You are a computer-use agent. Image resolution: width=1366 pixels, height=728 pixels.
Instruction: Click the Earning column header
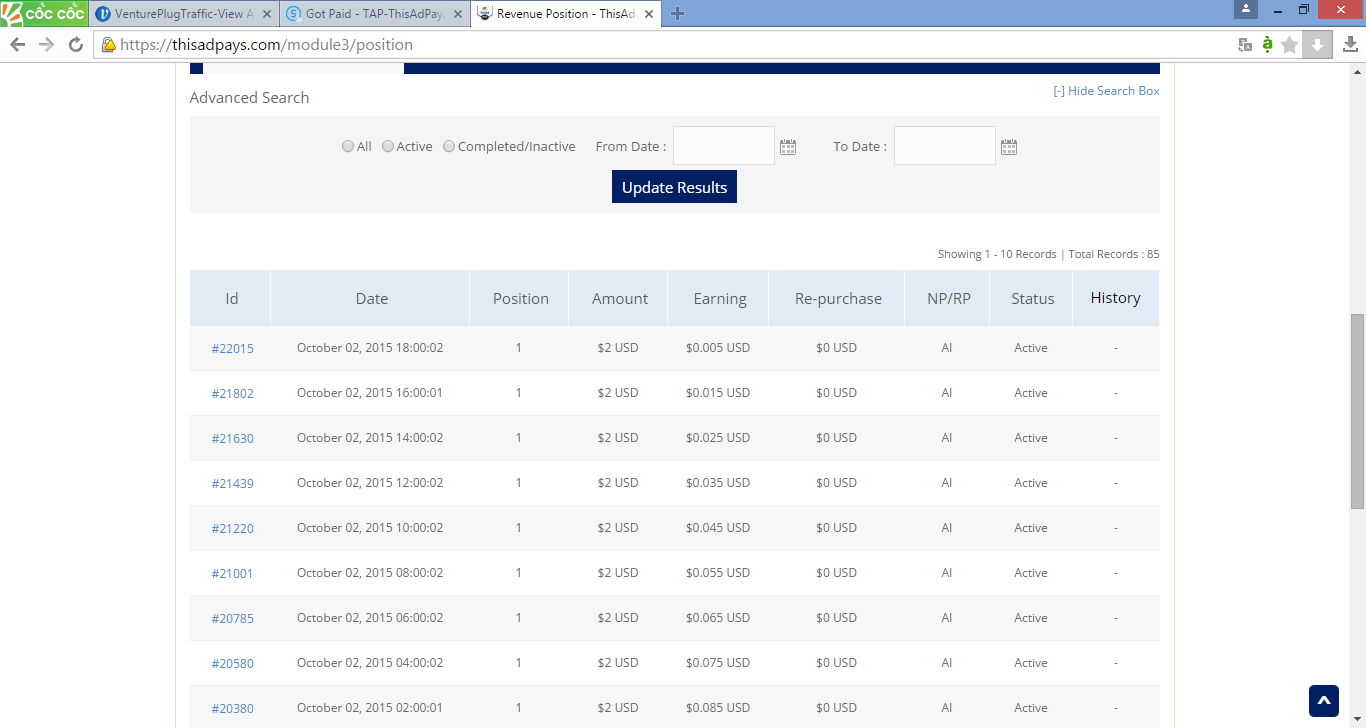pos(719,298)
